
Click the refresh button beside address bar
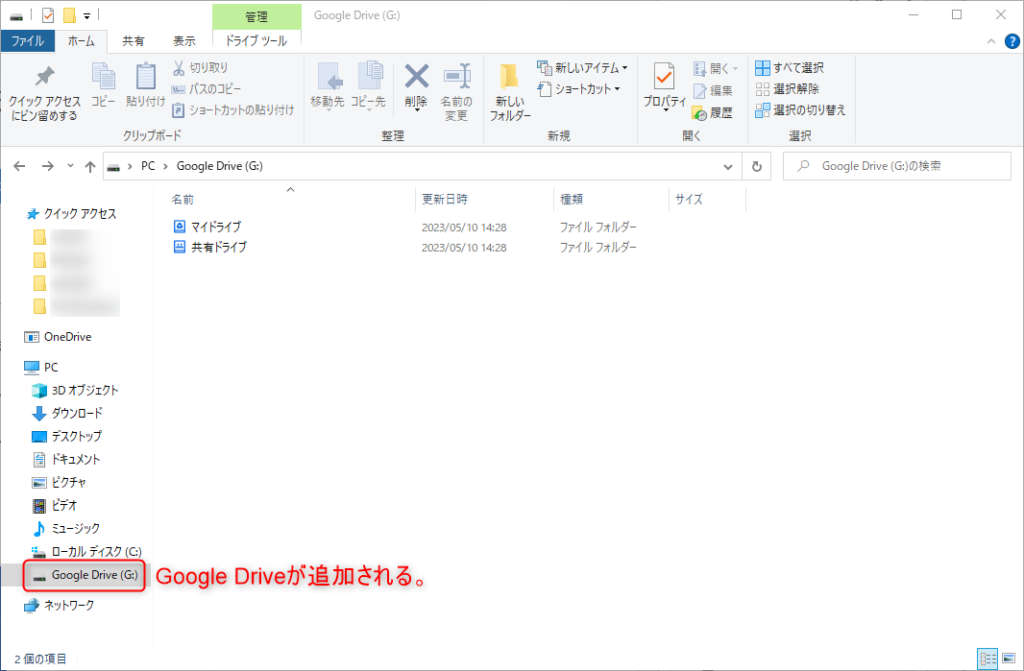[757, 167]
